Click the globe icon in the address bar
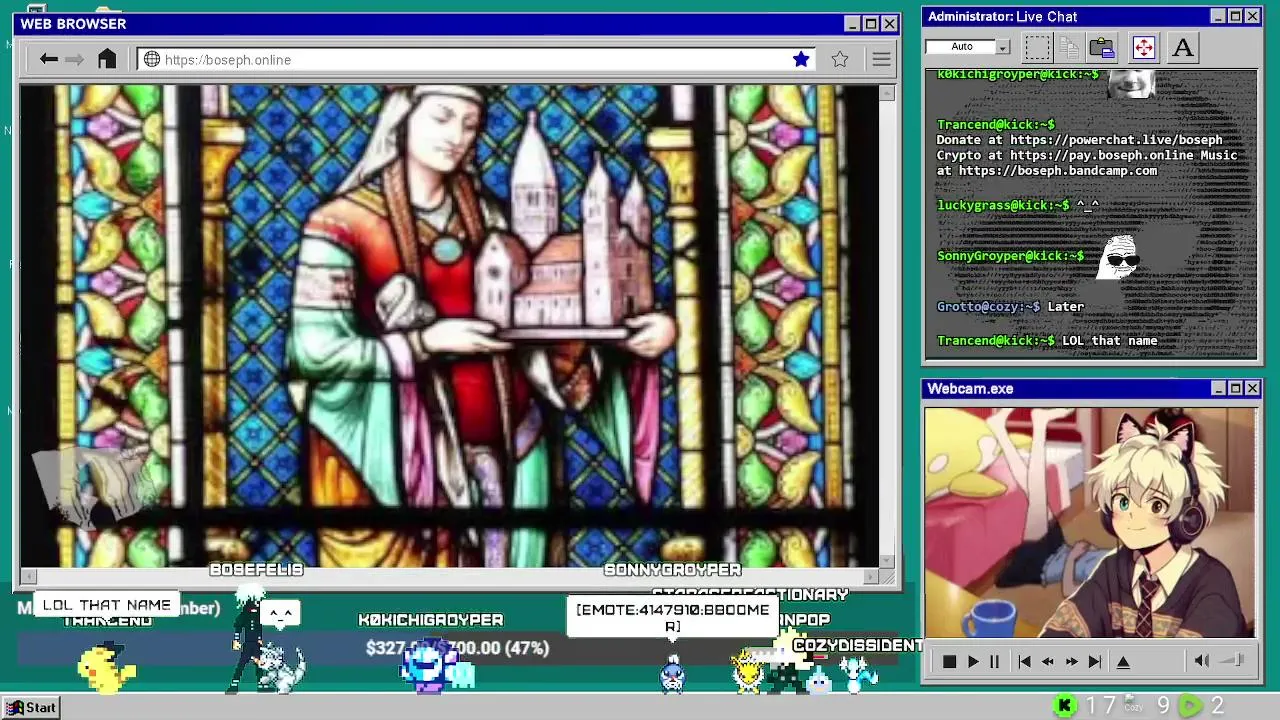This screenshot has width=1280, height=720. coord(152,59)
